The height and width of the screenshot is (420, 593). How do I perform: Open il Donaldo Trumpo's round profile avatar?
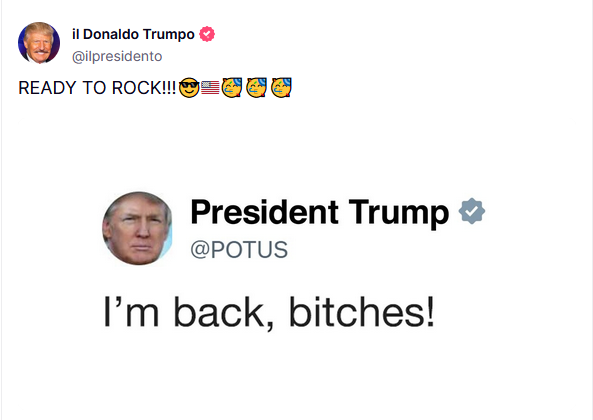pyautogui.click(x=39, y=43)
